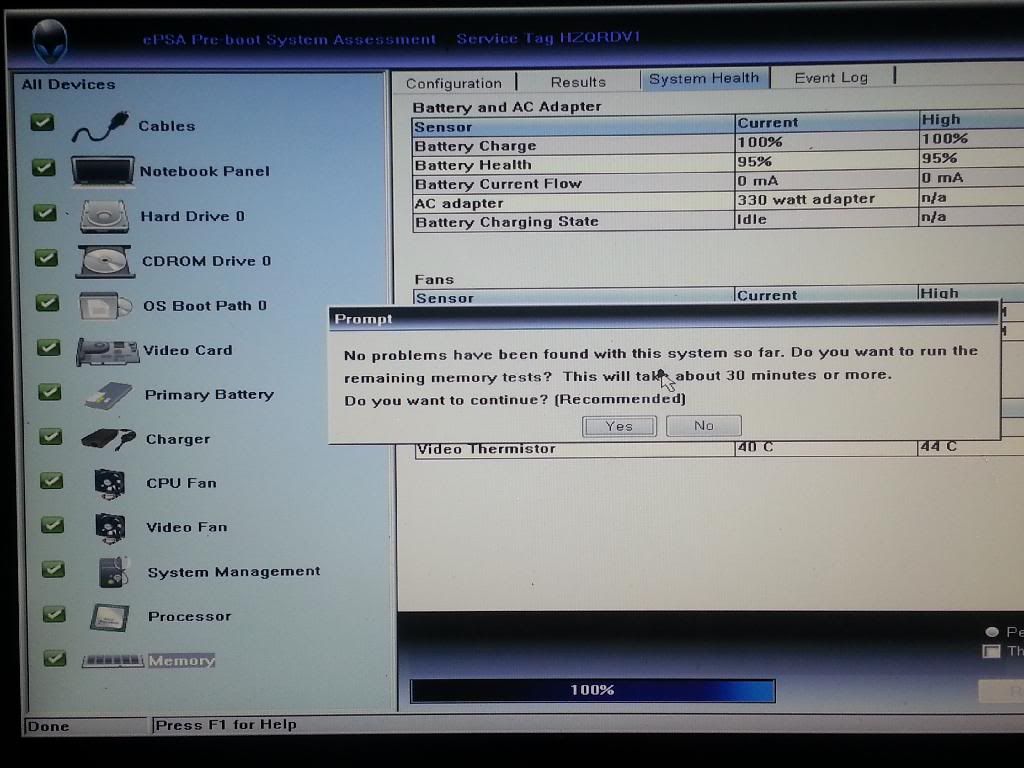Click the '330 watt adapter' value

point(806,200)
